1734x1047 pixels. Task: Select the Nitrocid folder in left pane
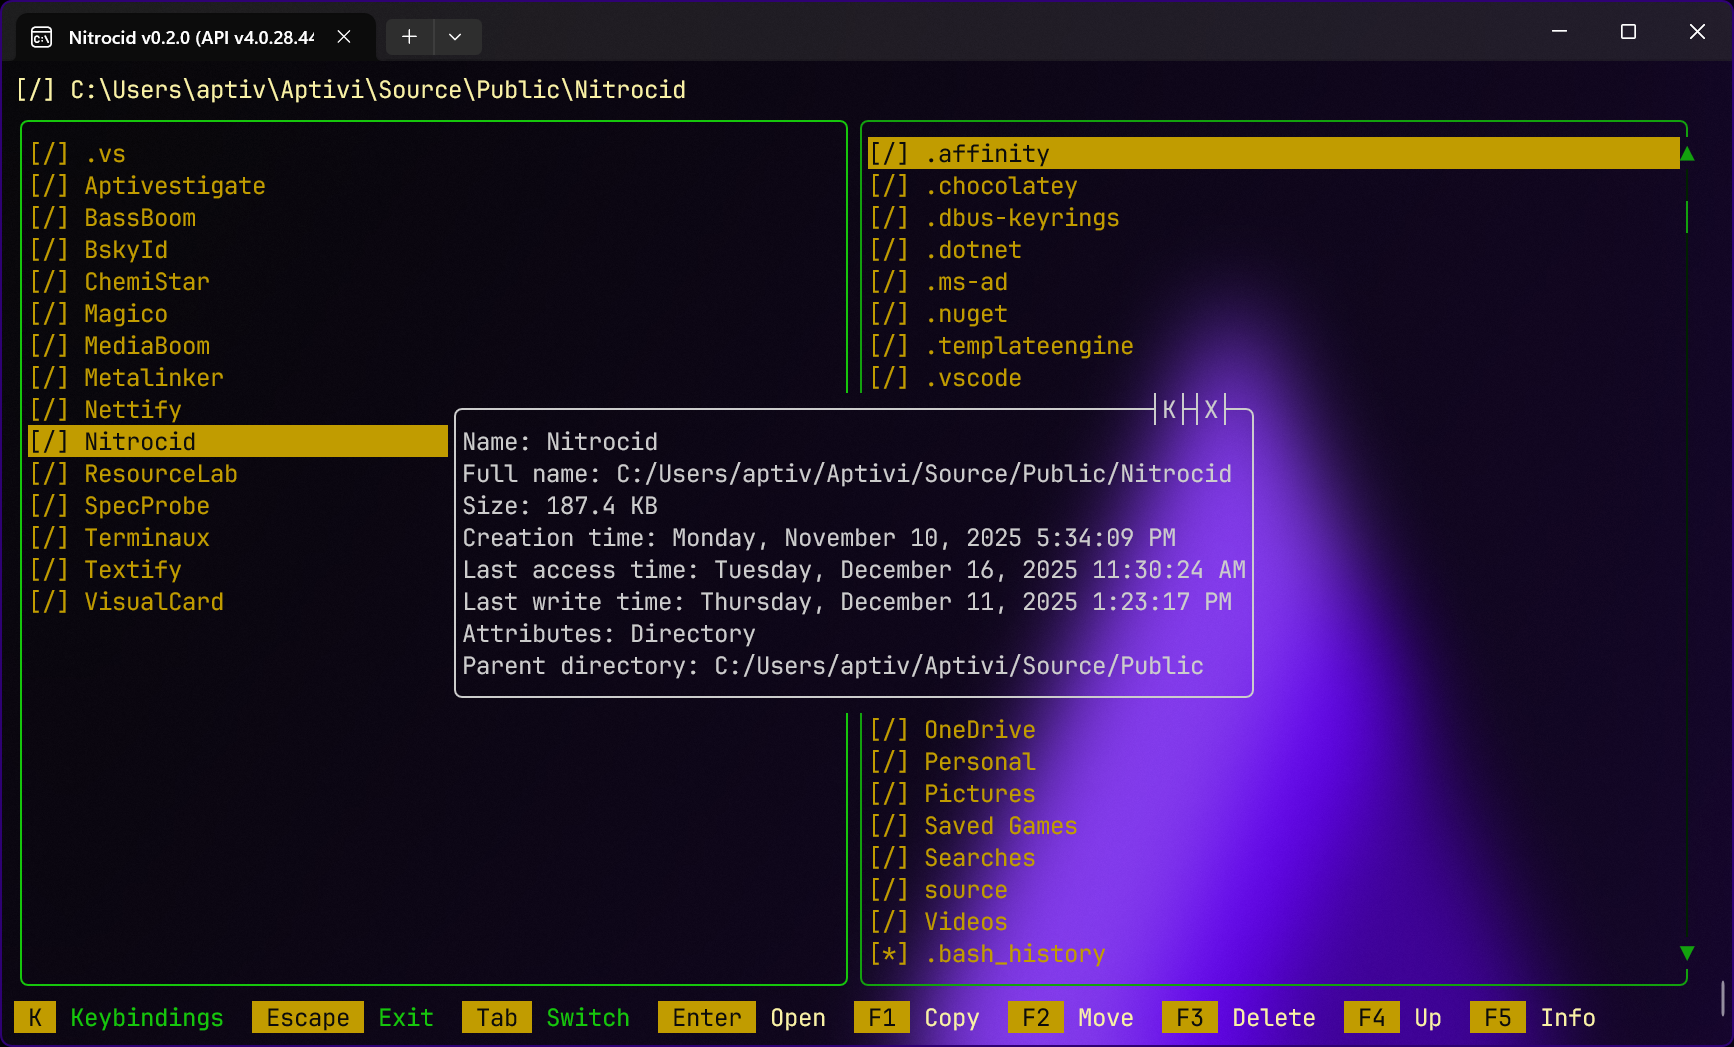pos(140,442)
